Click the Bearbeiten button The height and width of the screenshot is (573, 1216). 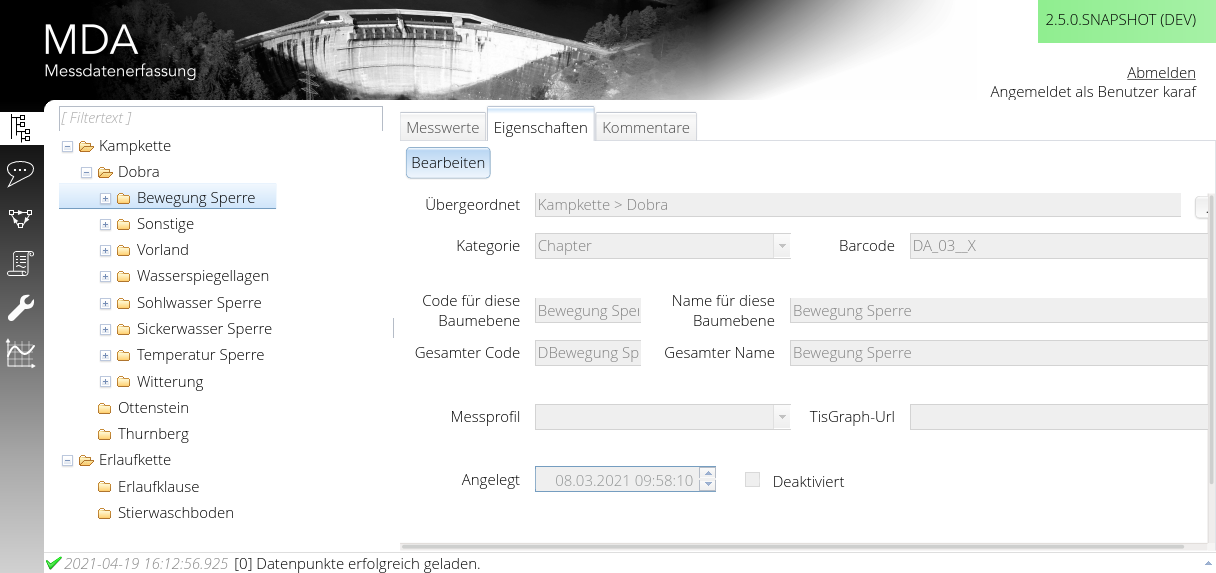pos(448,163)
